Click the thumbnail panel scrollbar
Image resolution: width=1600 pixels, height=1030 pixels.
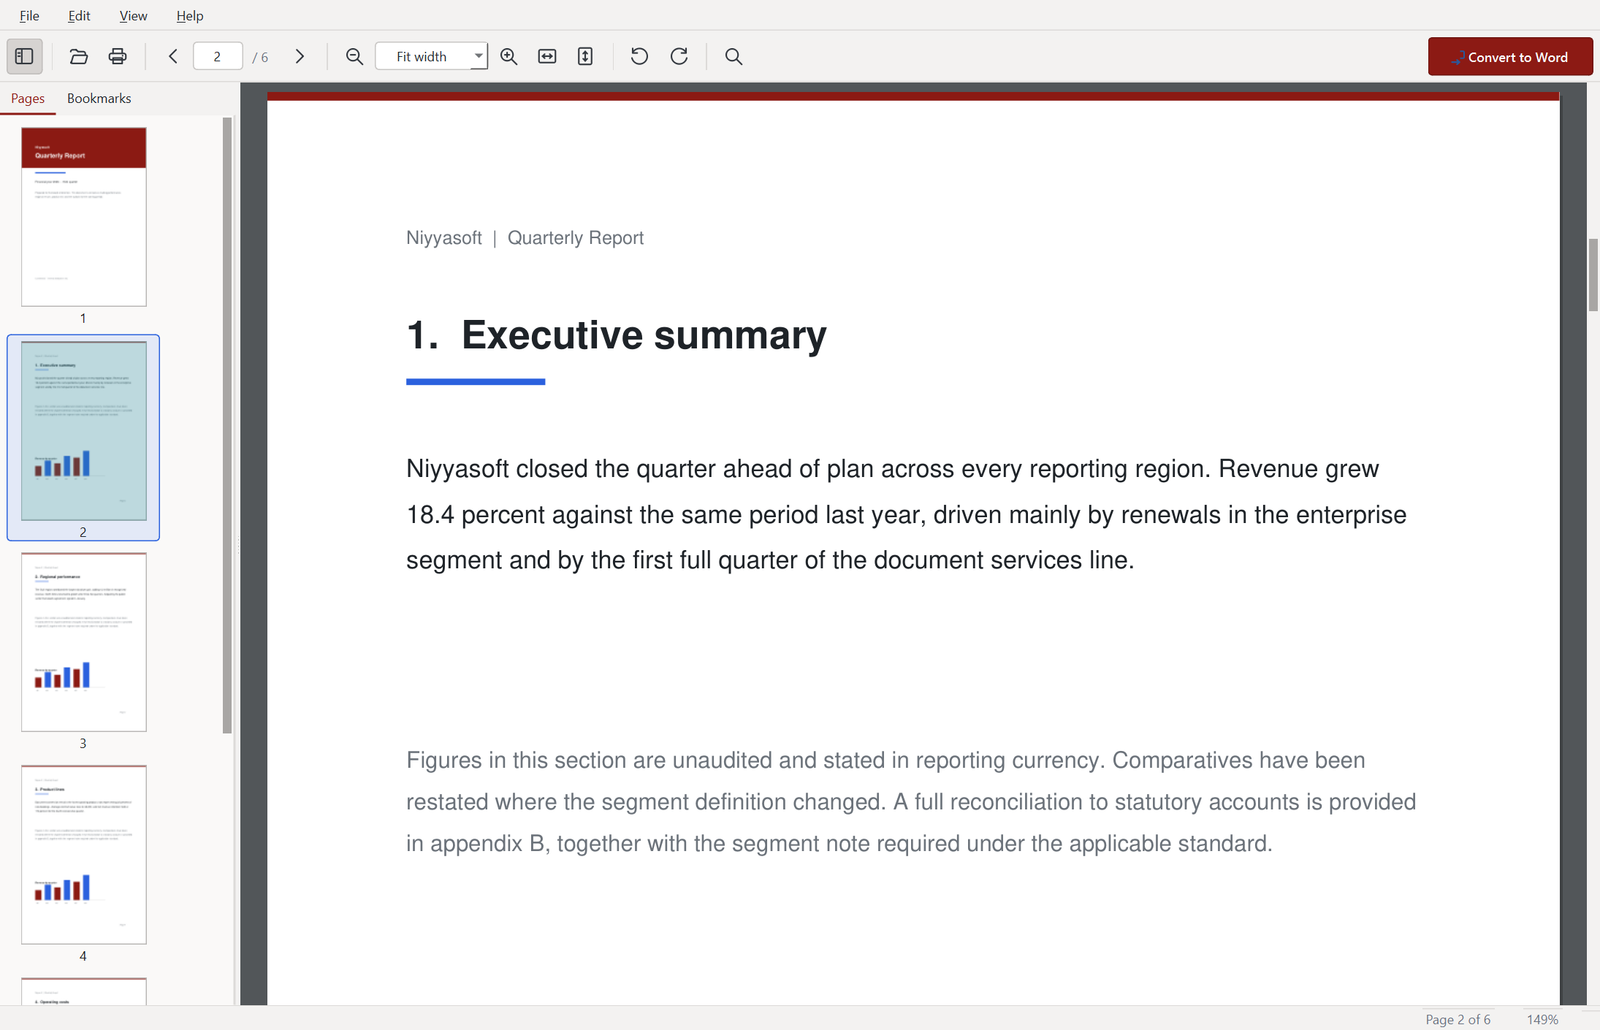[227, 425]
